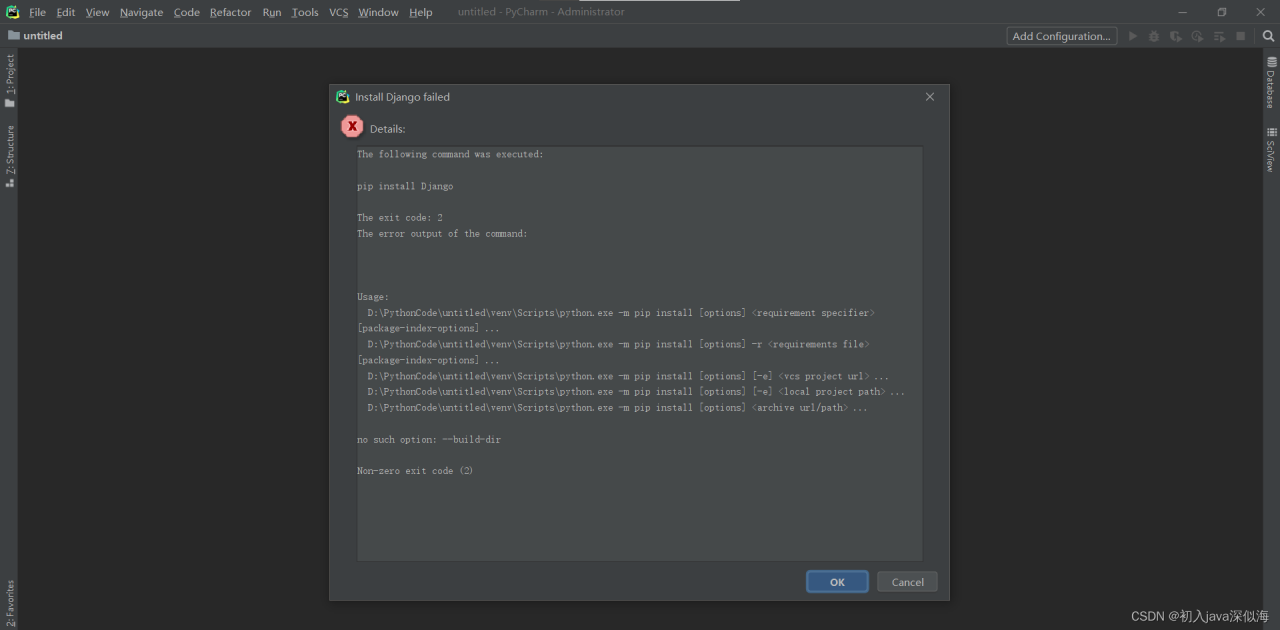Close the PyCharm main window
1280x630 pixels.
[1260, 12]
